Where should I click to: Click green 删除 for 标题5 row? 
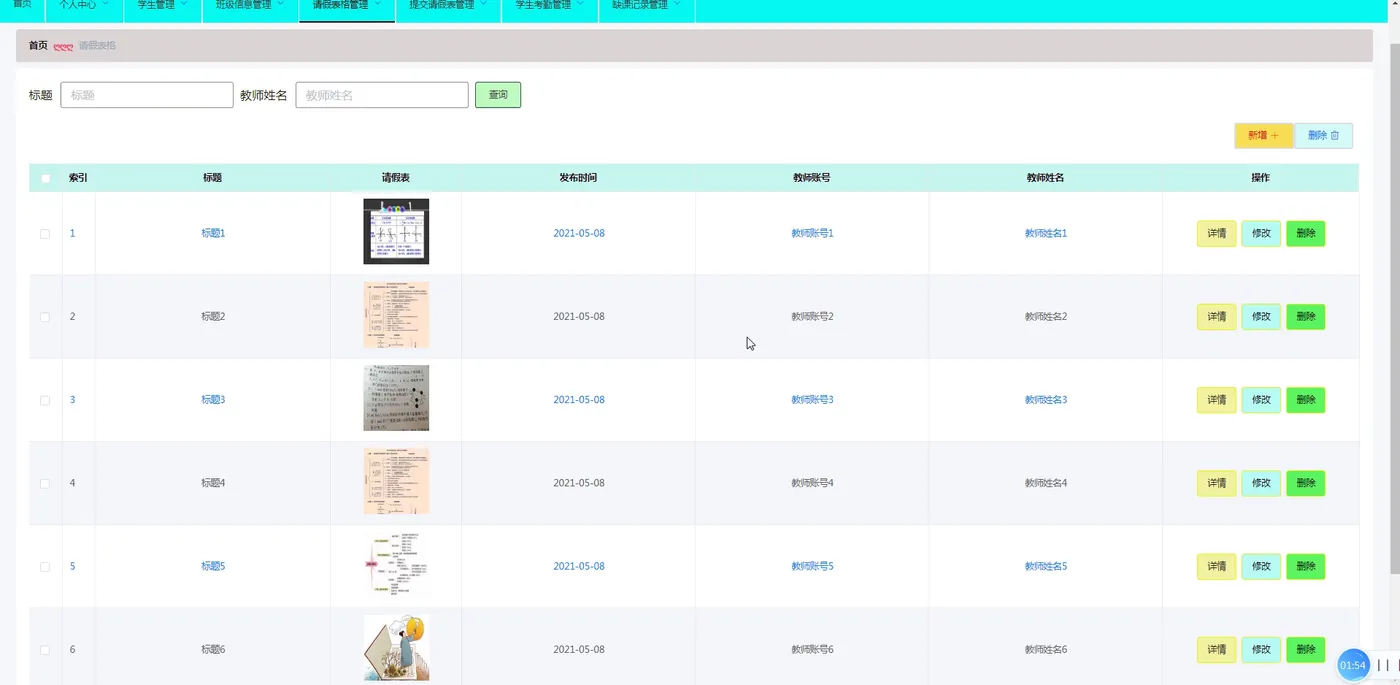click(1306, 567)
